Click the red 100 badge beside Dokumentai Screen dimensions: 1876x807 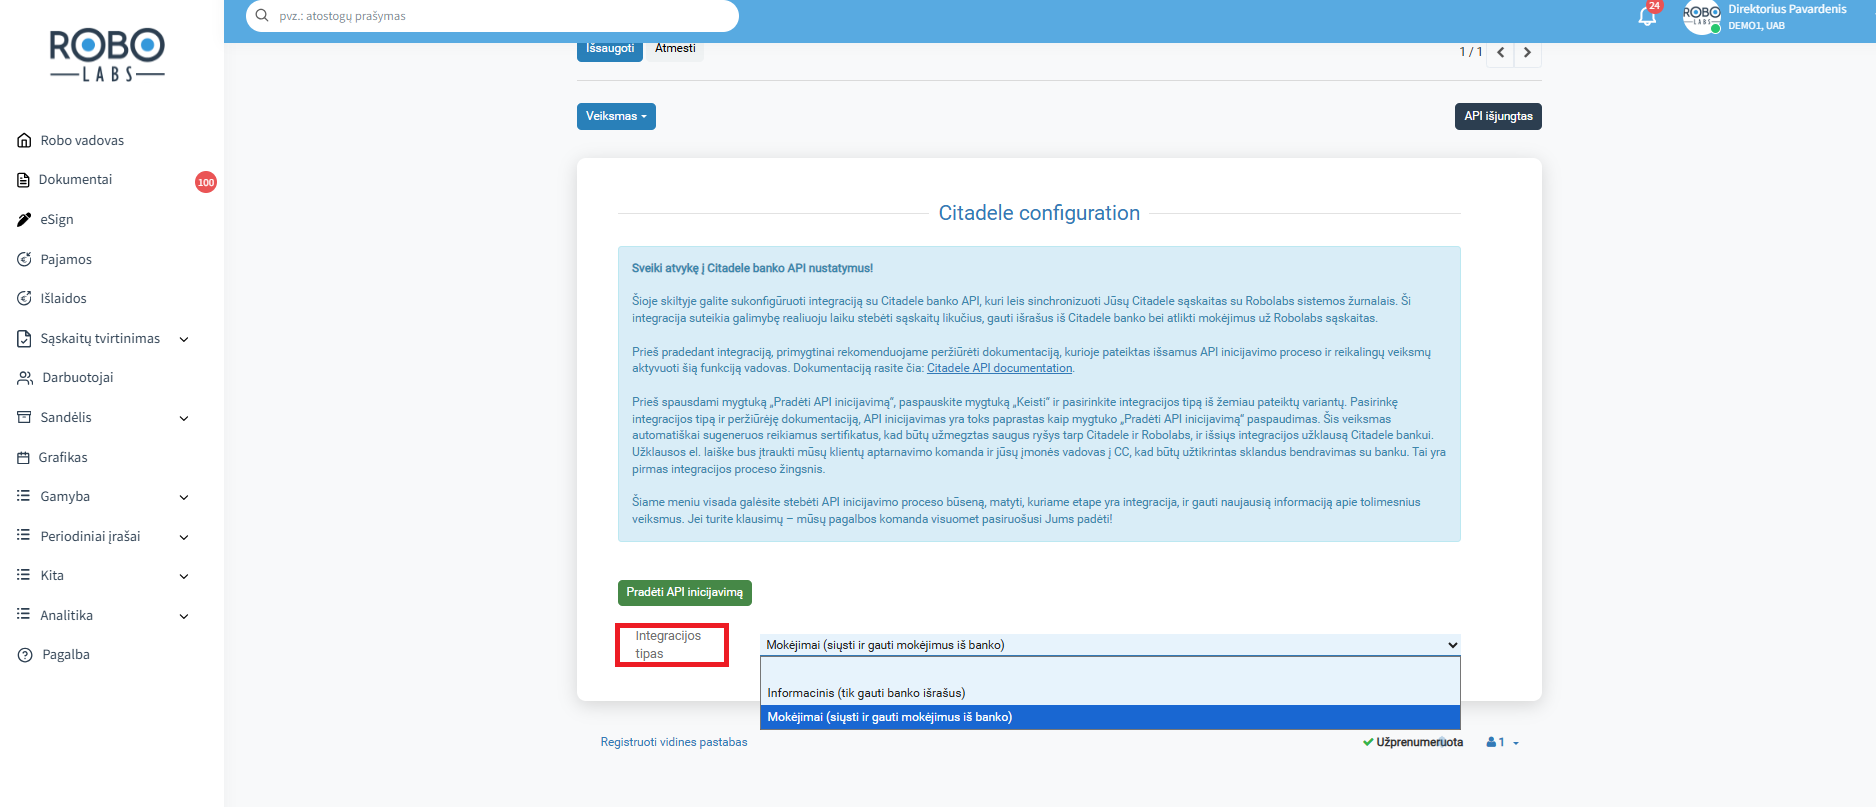click(x=206, y=182)
